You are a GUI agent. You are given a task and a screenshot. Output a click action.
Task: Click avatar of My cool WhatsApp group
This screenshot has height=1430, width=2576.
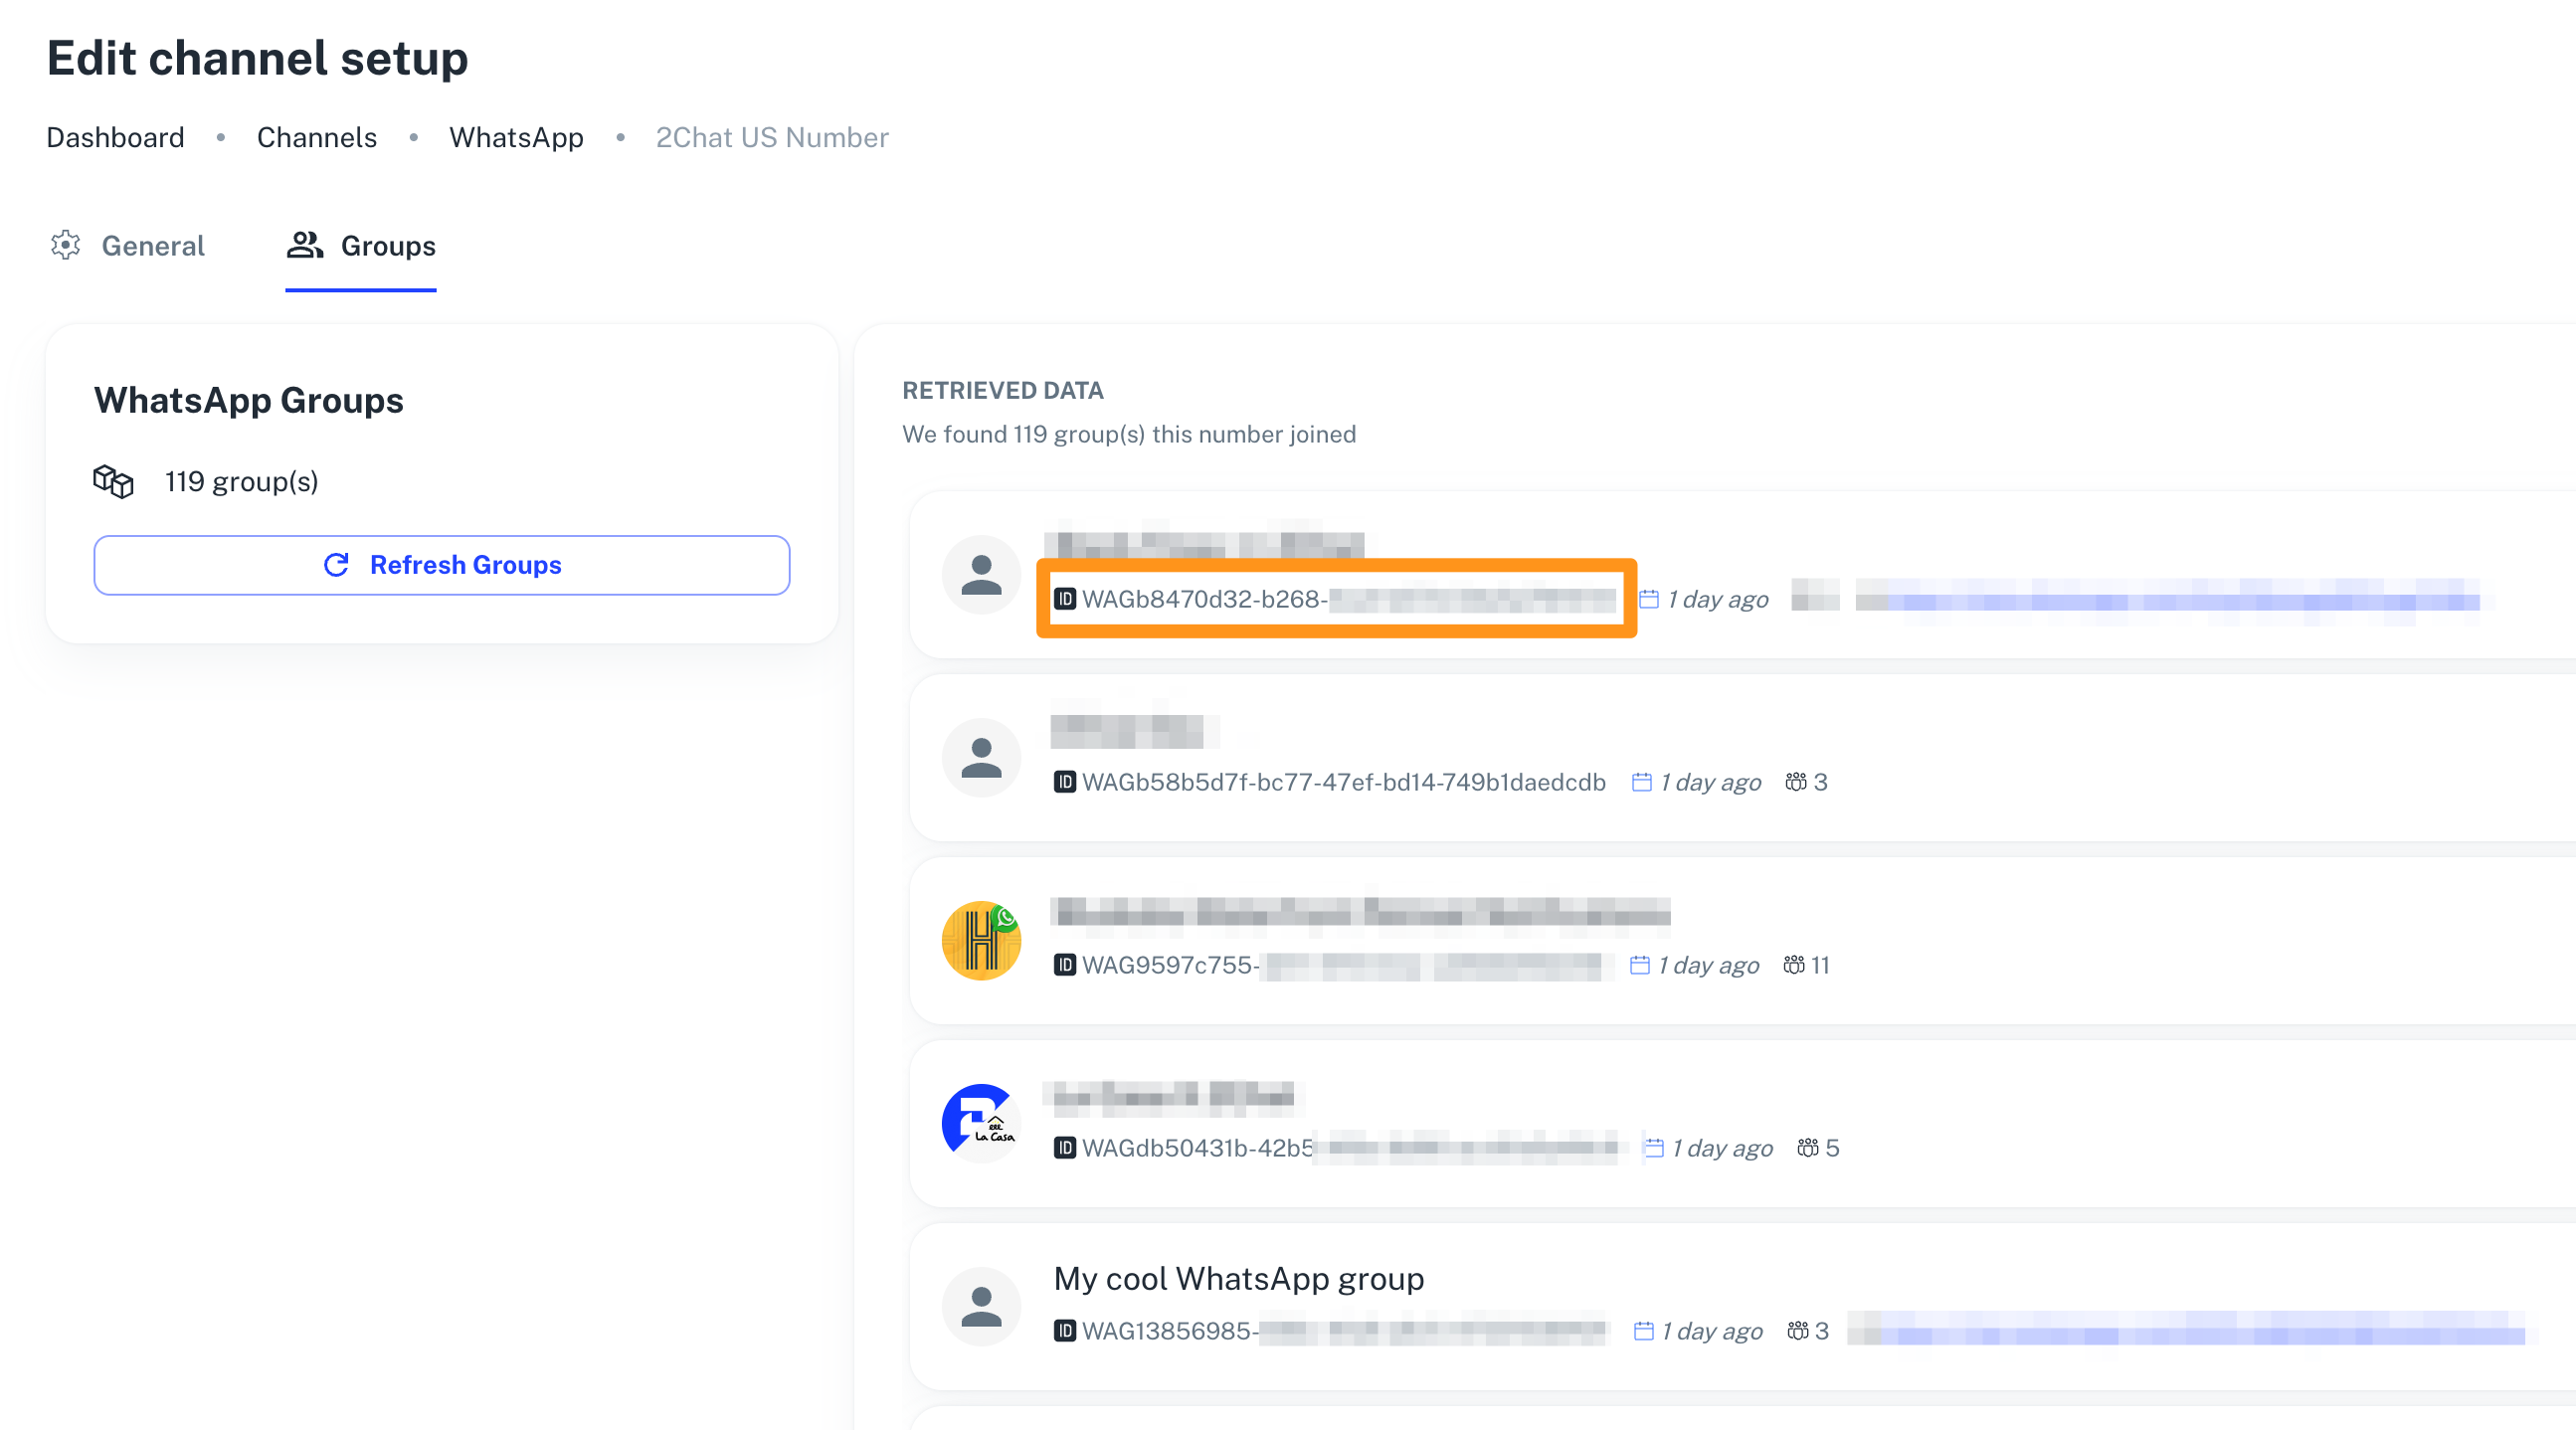981,1306
